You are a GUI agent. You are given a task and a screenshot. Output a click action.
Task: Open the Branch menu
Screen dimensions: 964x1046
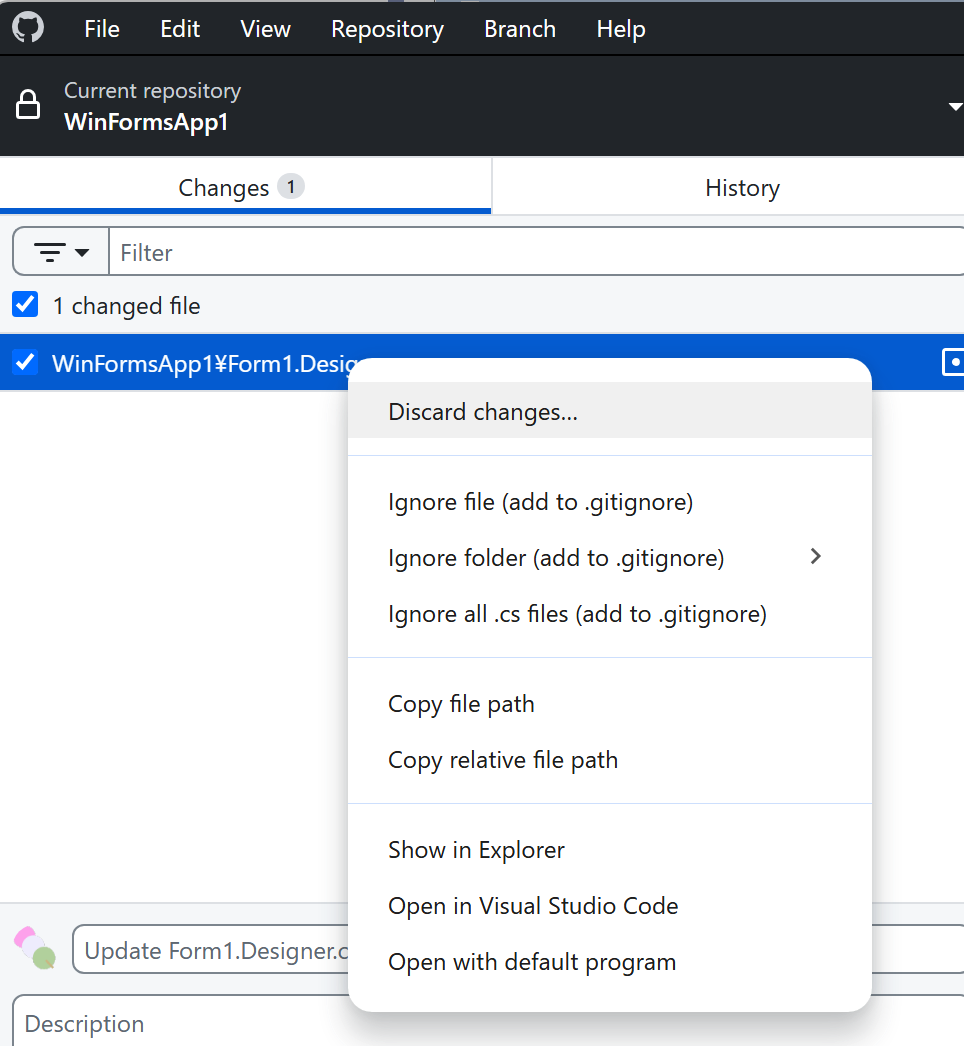pos(520,29)
